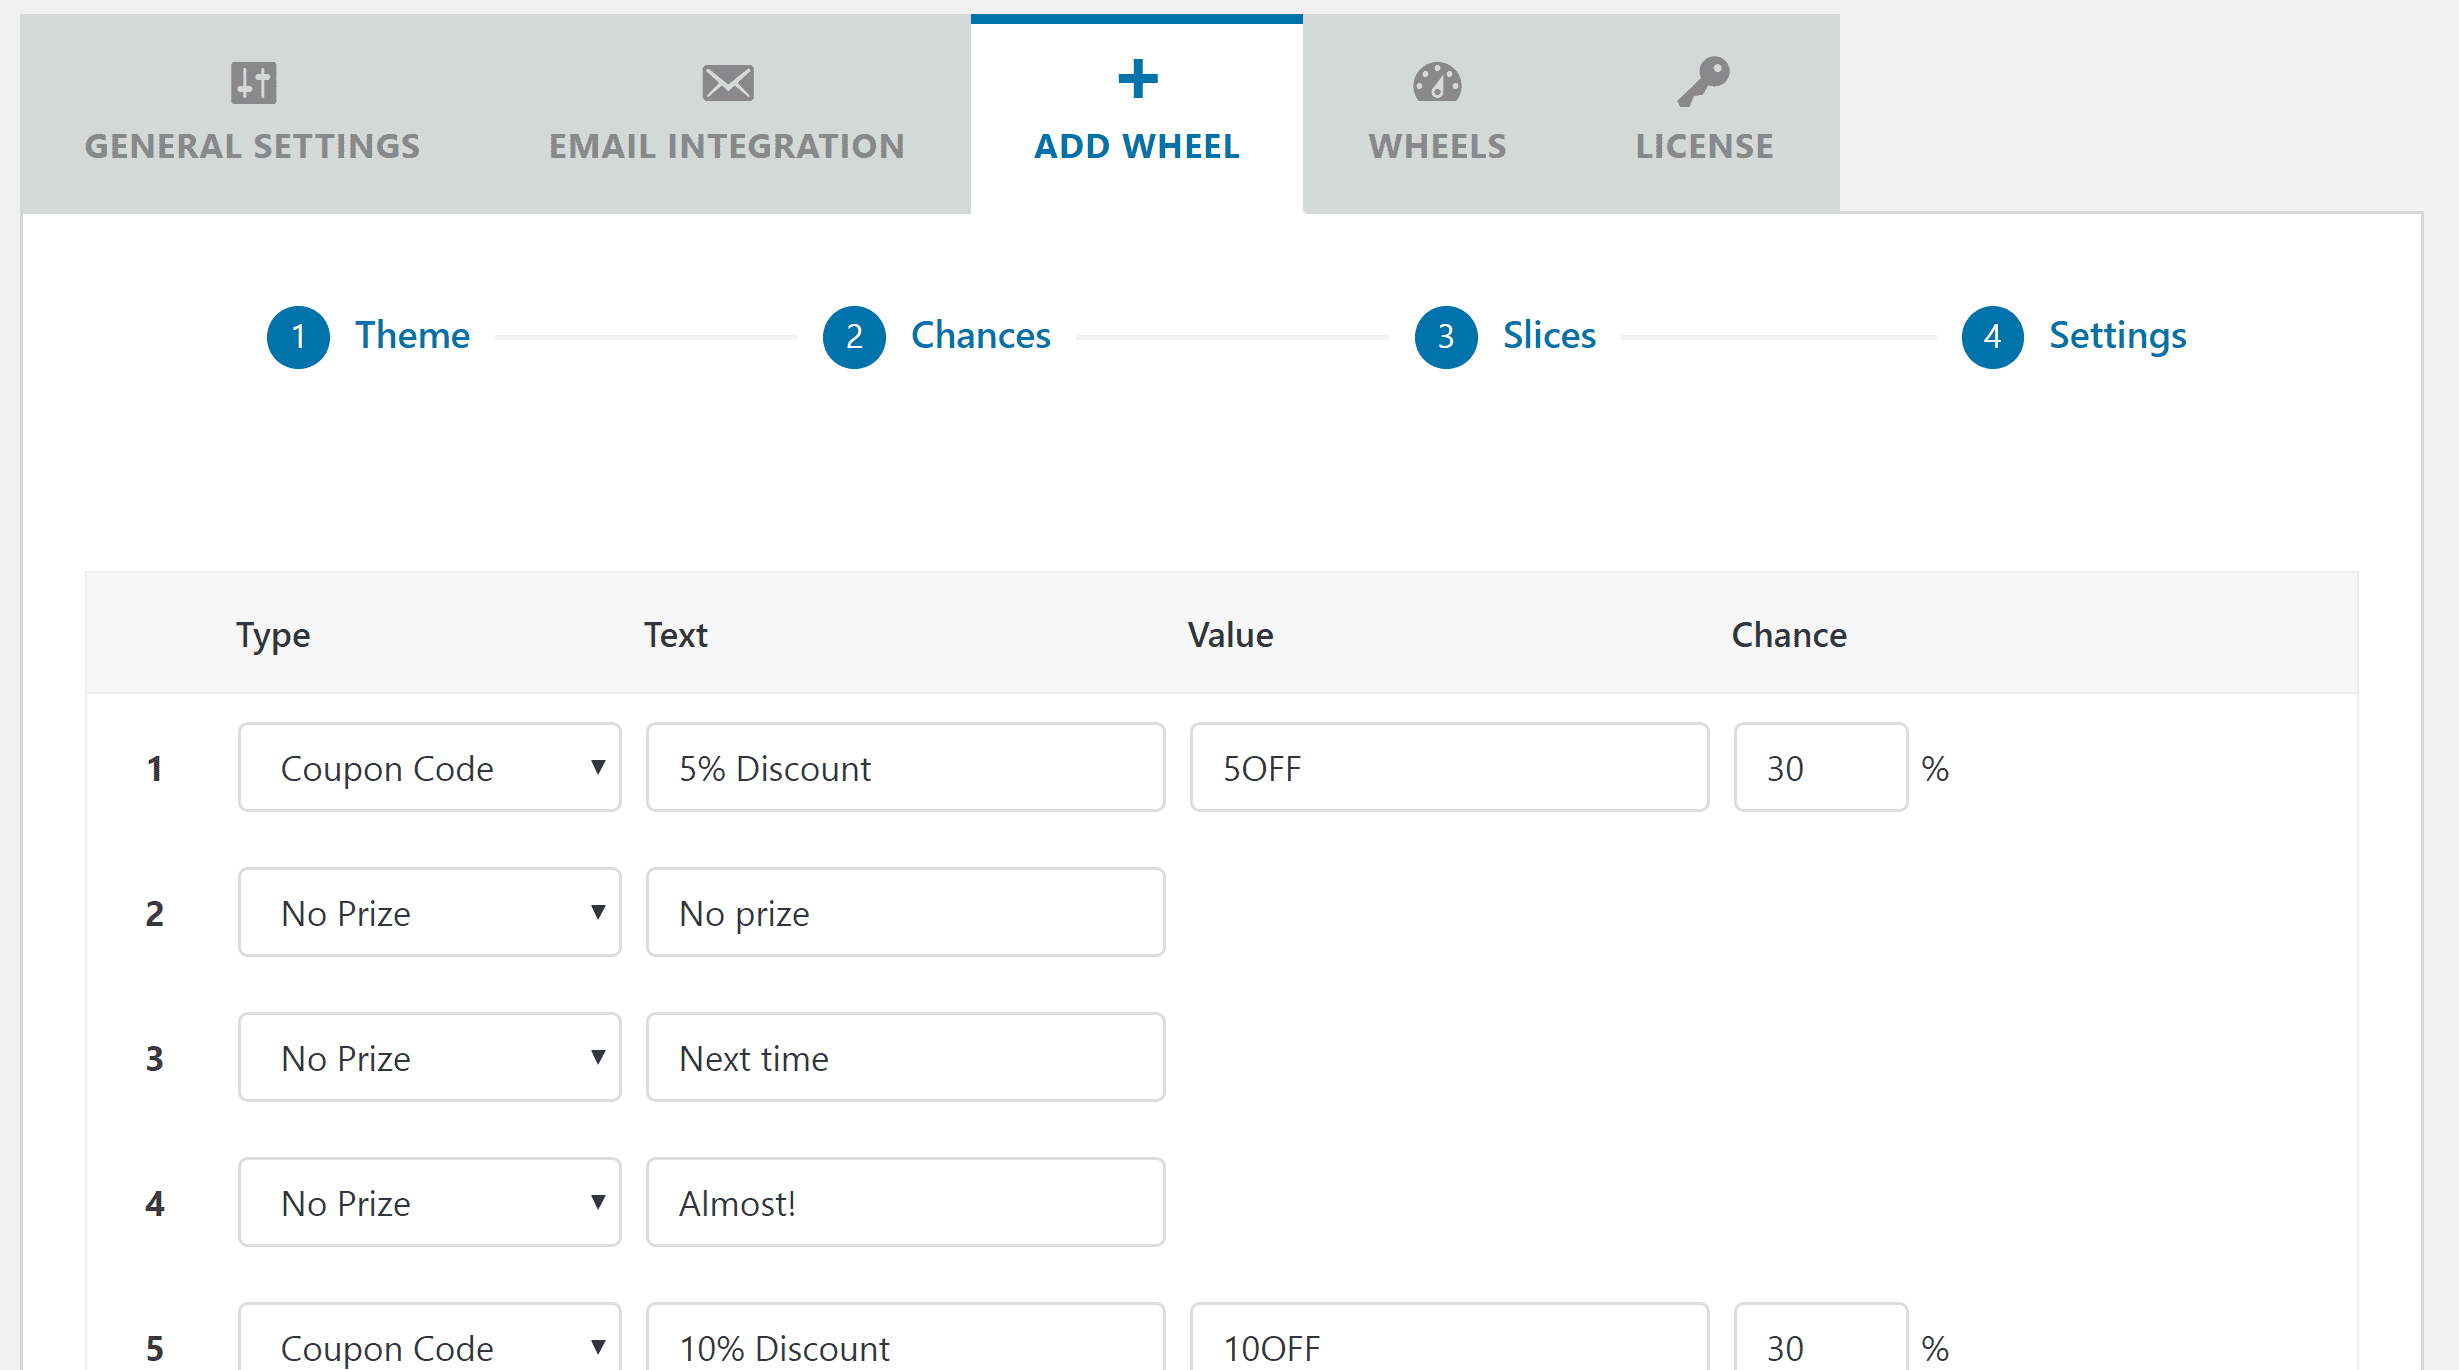Click the Settings step link text
Screen dimensions: 2459x1370
pyautogui.click(x=2117, y=336)
